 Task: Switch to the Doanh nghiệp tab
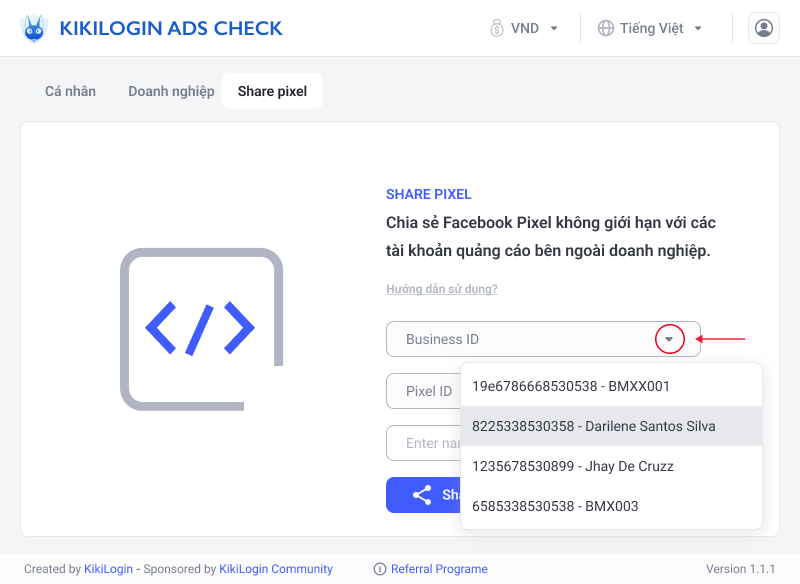tap(171, 91)
